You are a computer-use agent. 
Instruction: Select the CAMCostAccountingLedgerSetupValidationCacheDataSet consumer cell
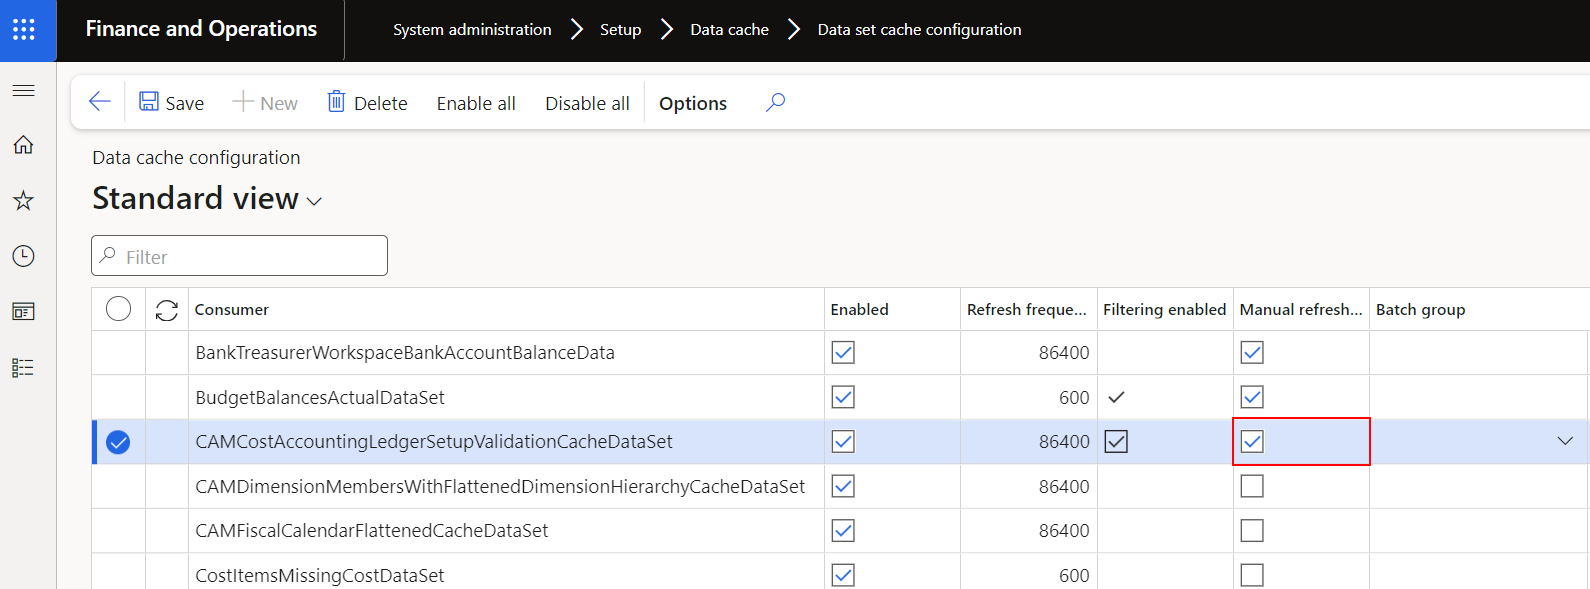(506, 441)
